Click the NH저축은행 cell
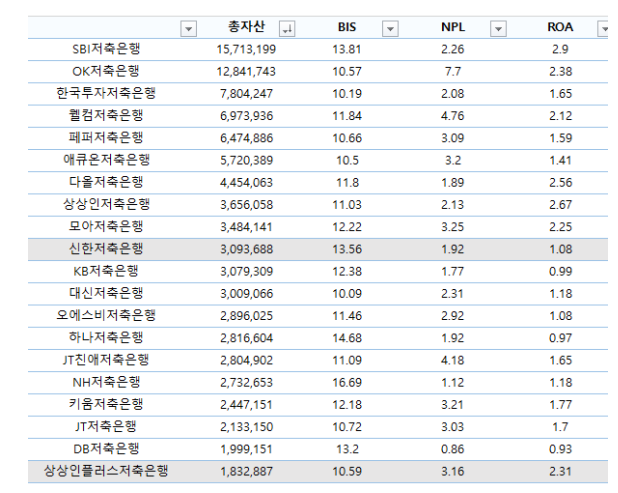This screenshot has width=618, height=493. (106, 382)
